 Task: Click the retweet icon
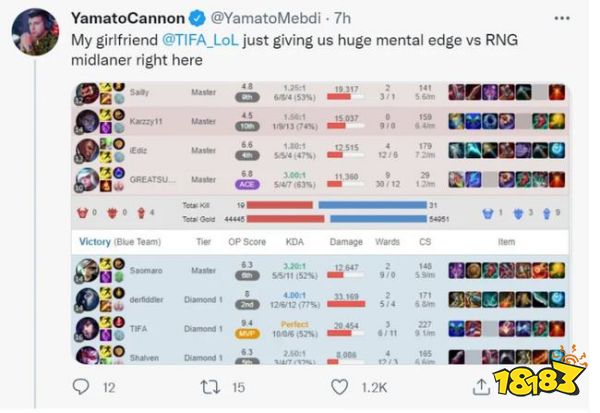pos(210,387)
